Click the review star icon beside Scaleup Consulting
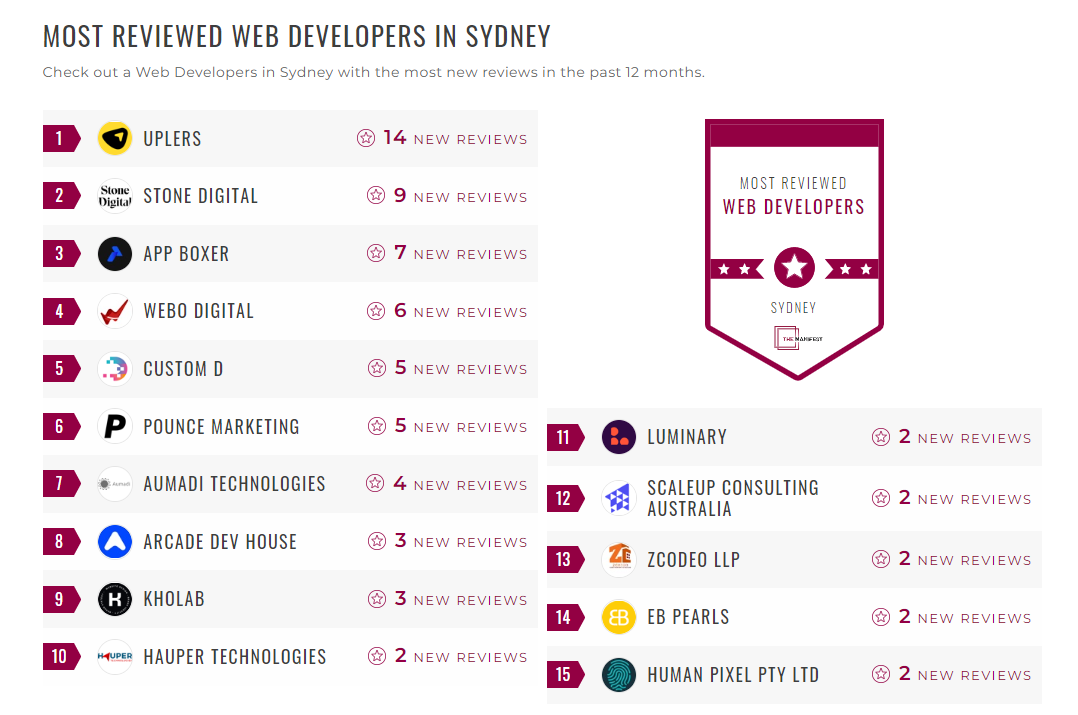The width and height of the screenshot is (1078, 715). coord(881,498)
